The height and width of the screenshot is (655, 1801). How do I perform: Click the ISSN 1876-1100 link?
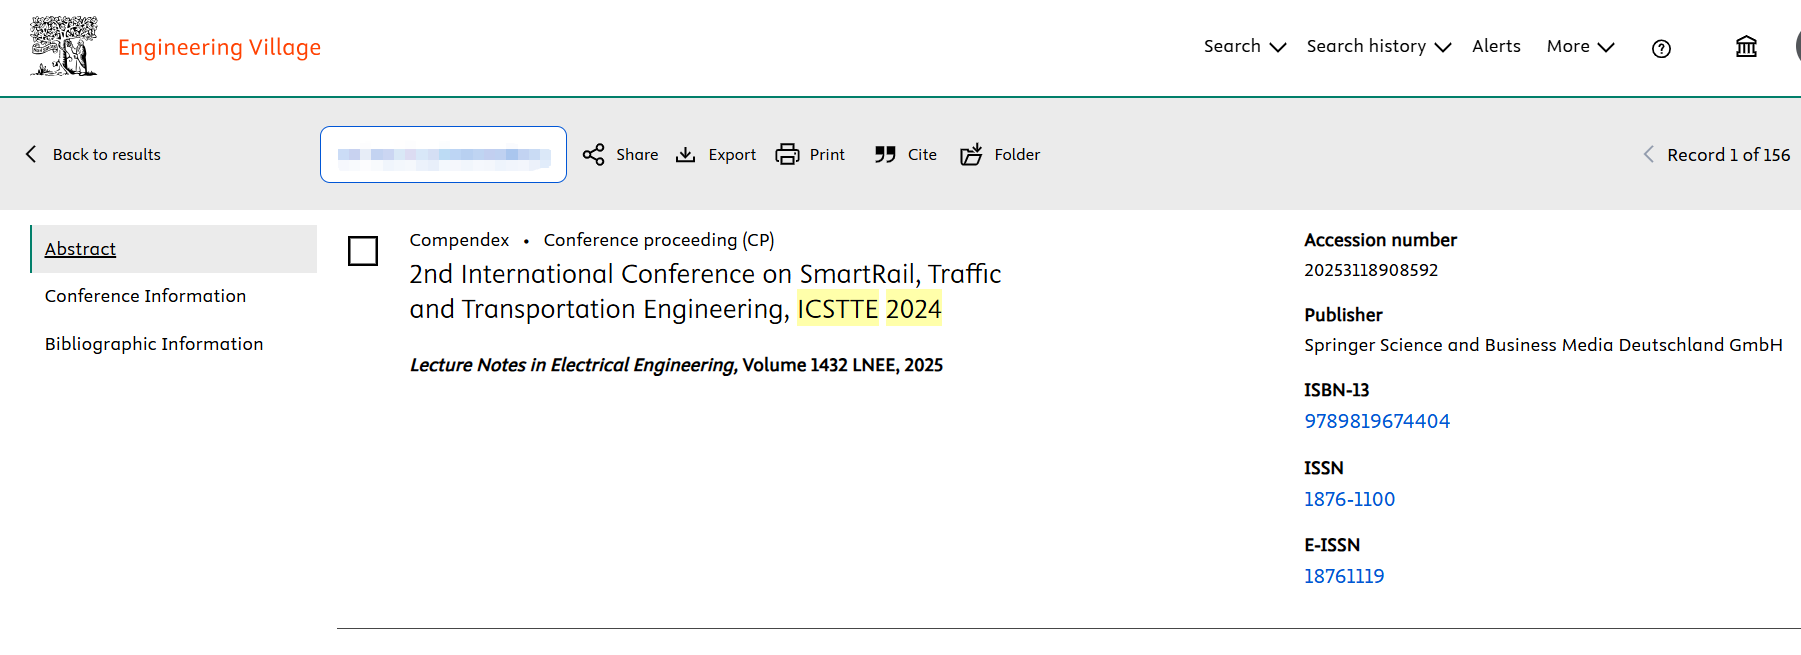(x=1349, y=499)
